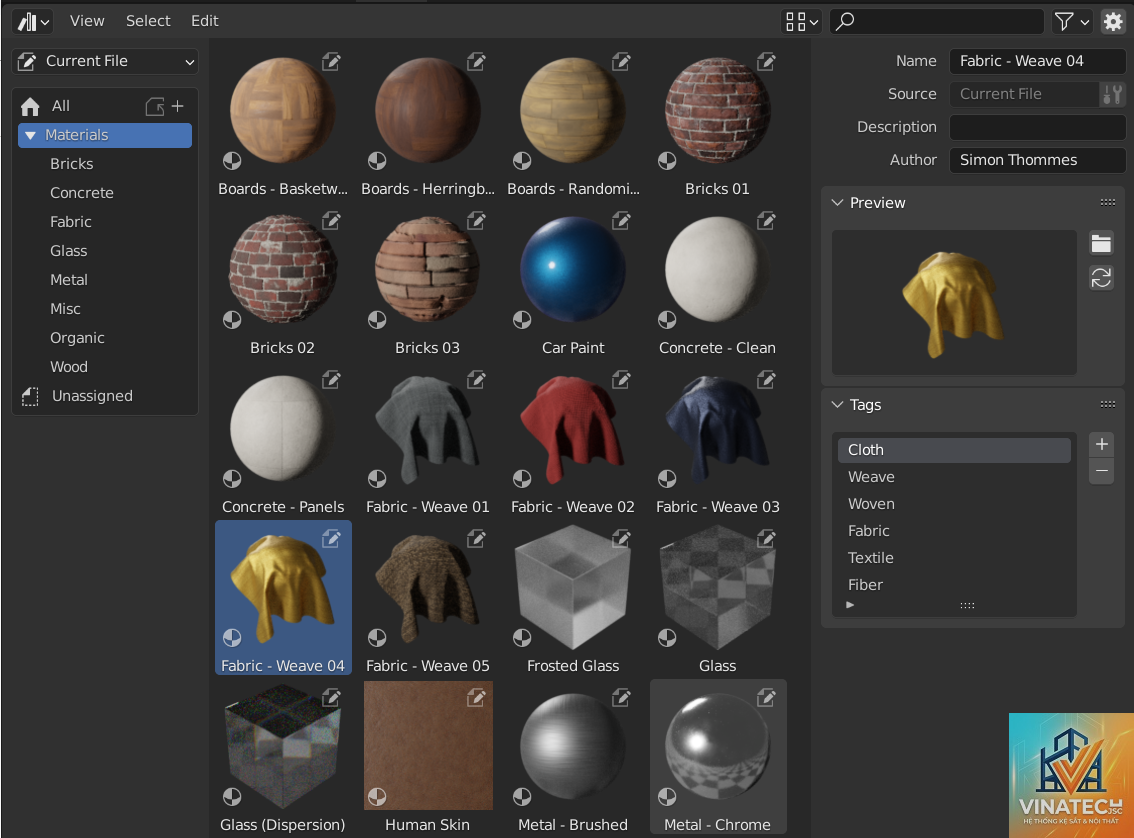Select the Human Skin material

coord(428,745)
